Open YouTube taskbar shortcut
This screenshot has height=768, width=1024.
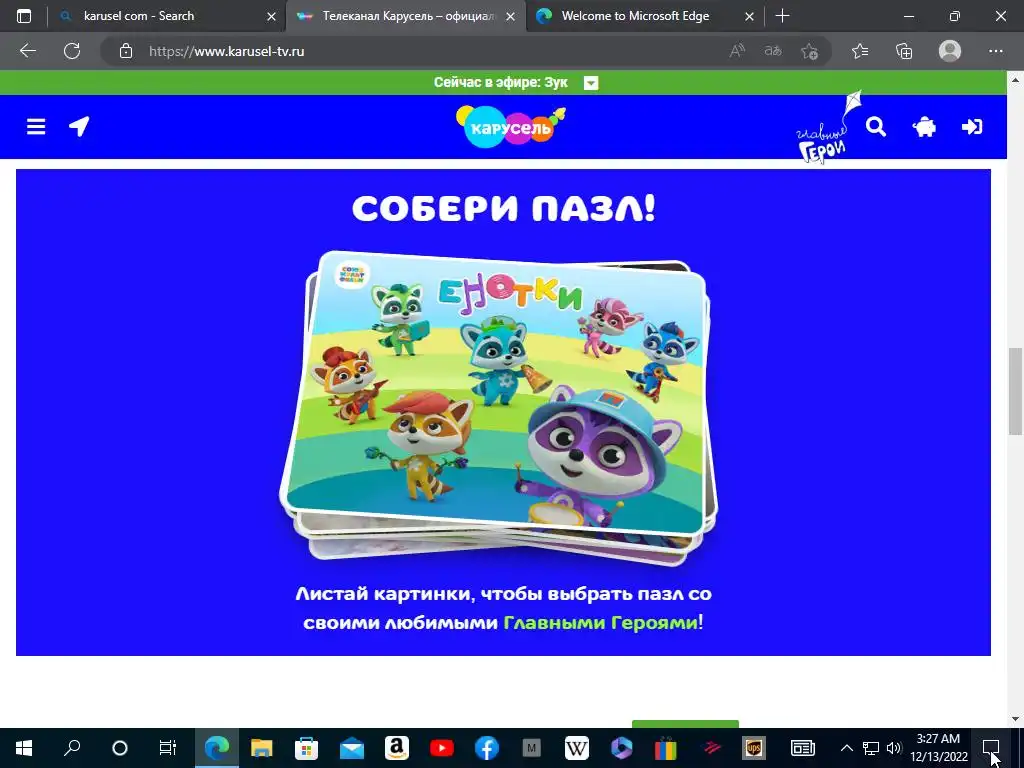pos(441,748)
